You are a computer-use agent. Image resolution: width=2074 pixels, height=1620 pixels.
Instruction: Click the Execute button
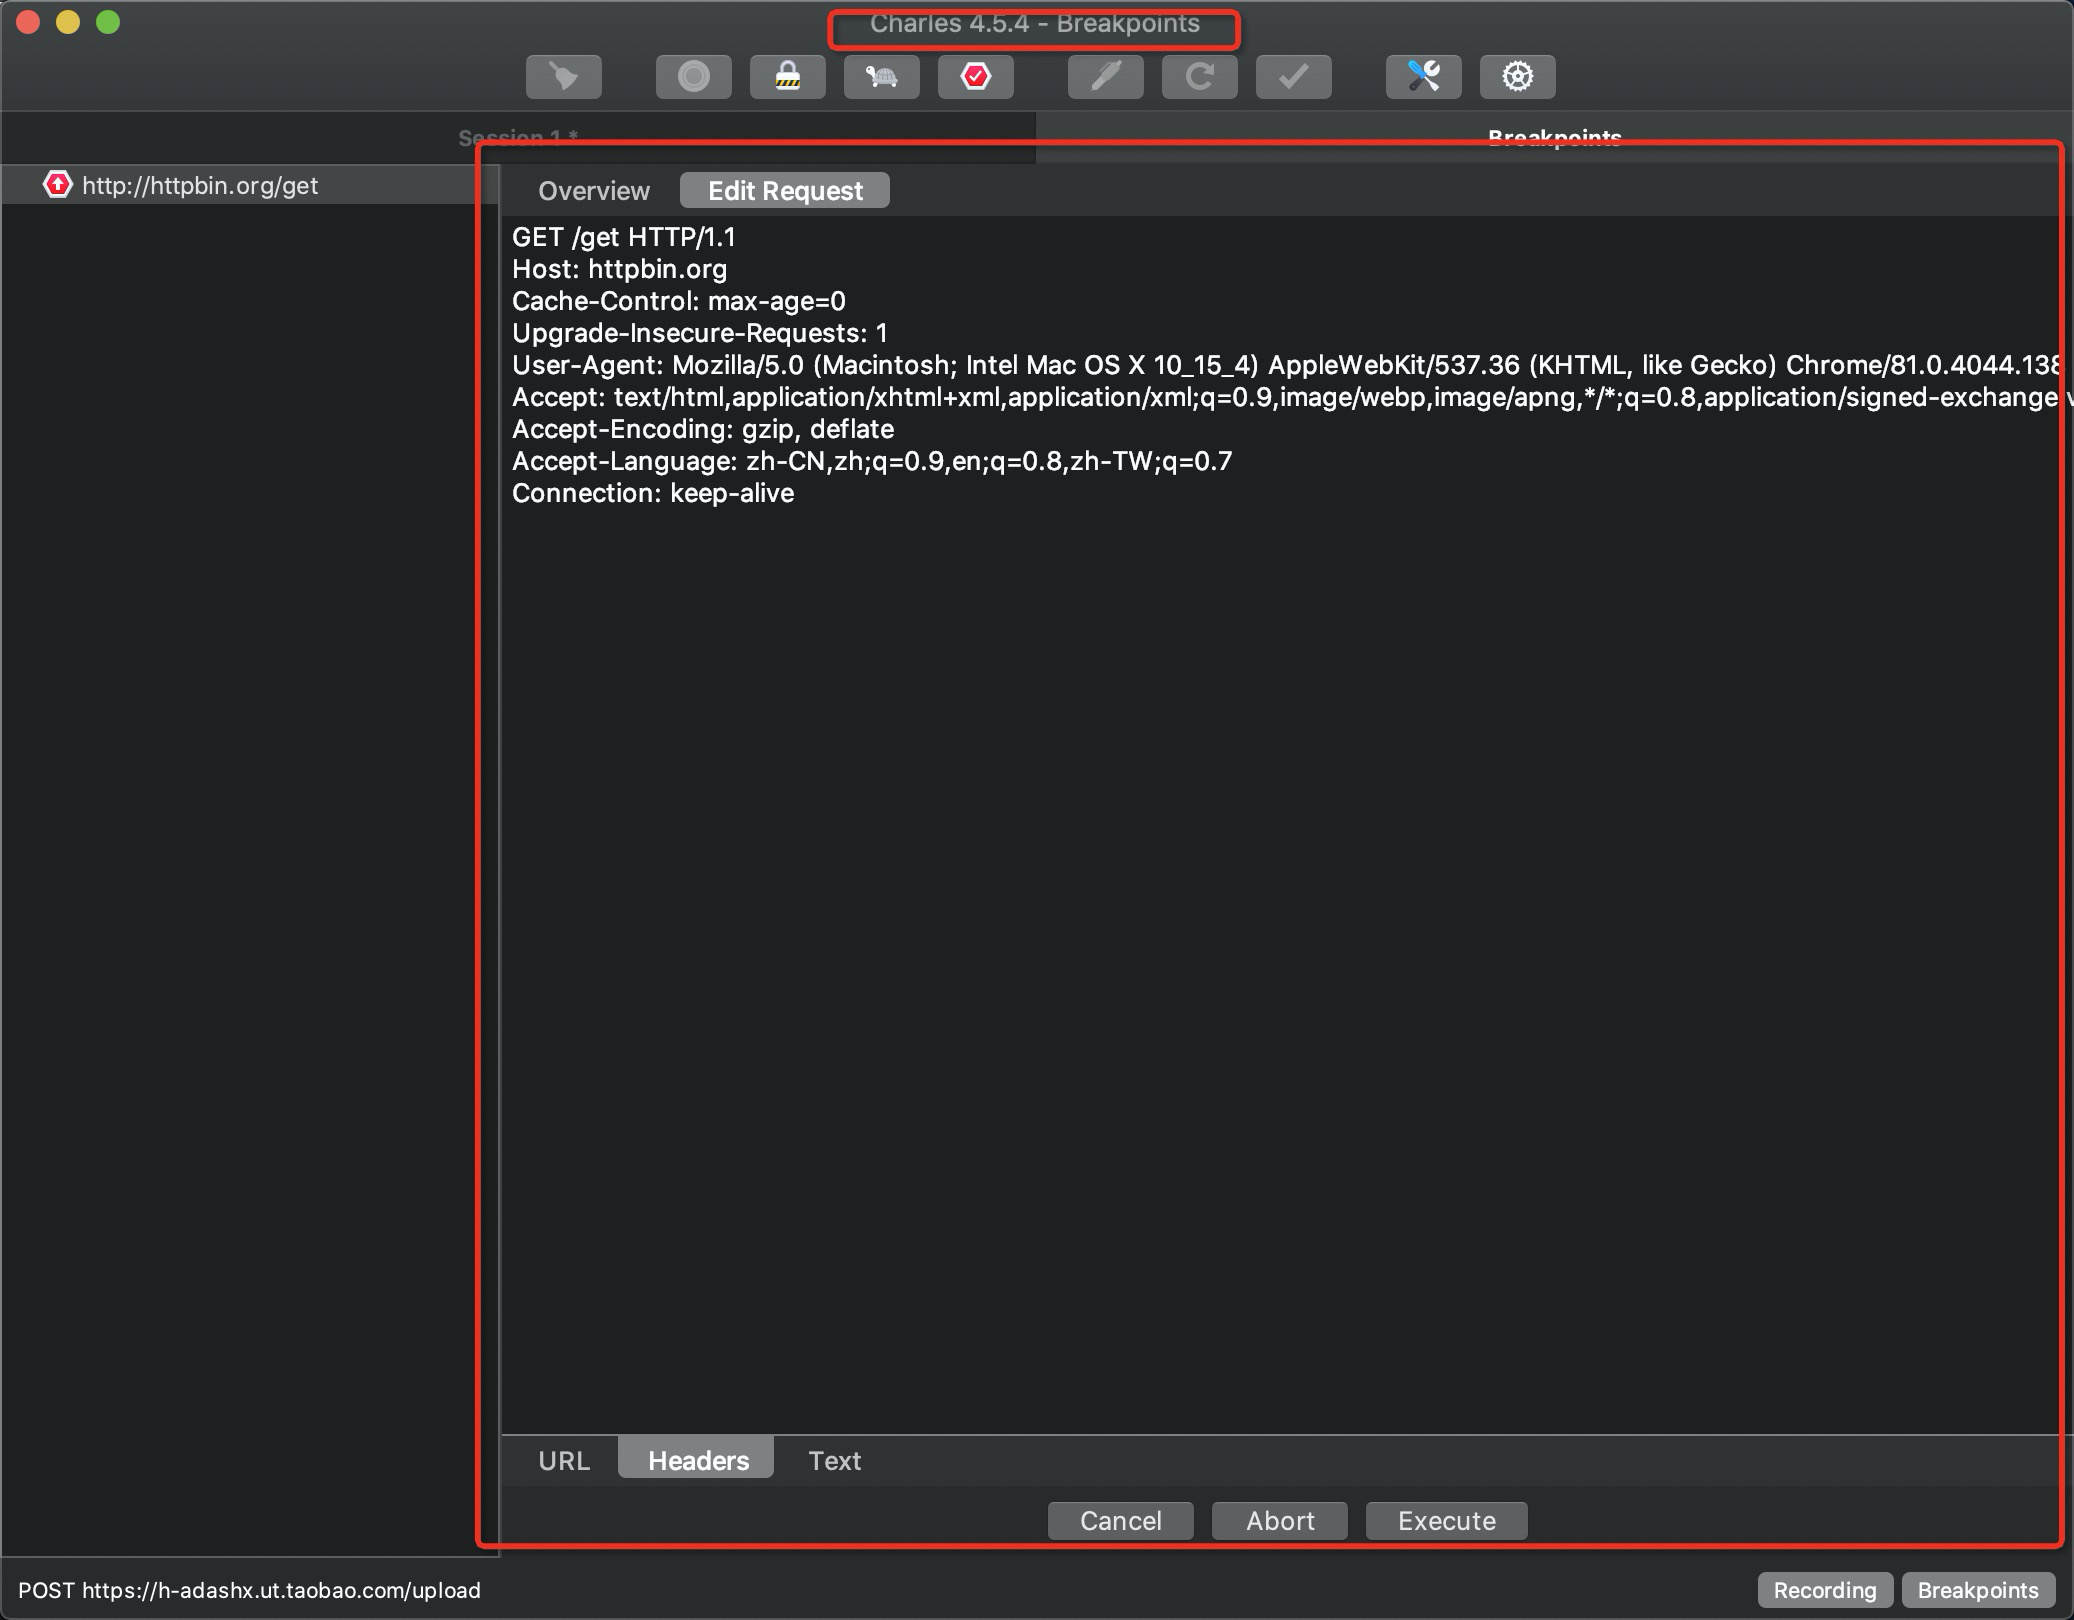point(1447,1521)
